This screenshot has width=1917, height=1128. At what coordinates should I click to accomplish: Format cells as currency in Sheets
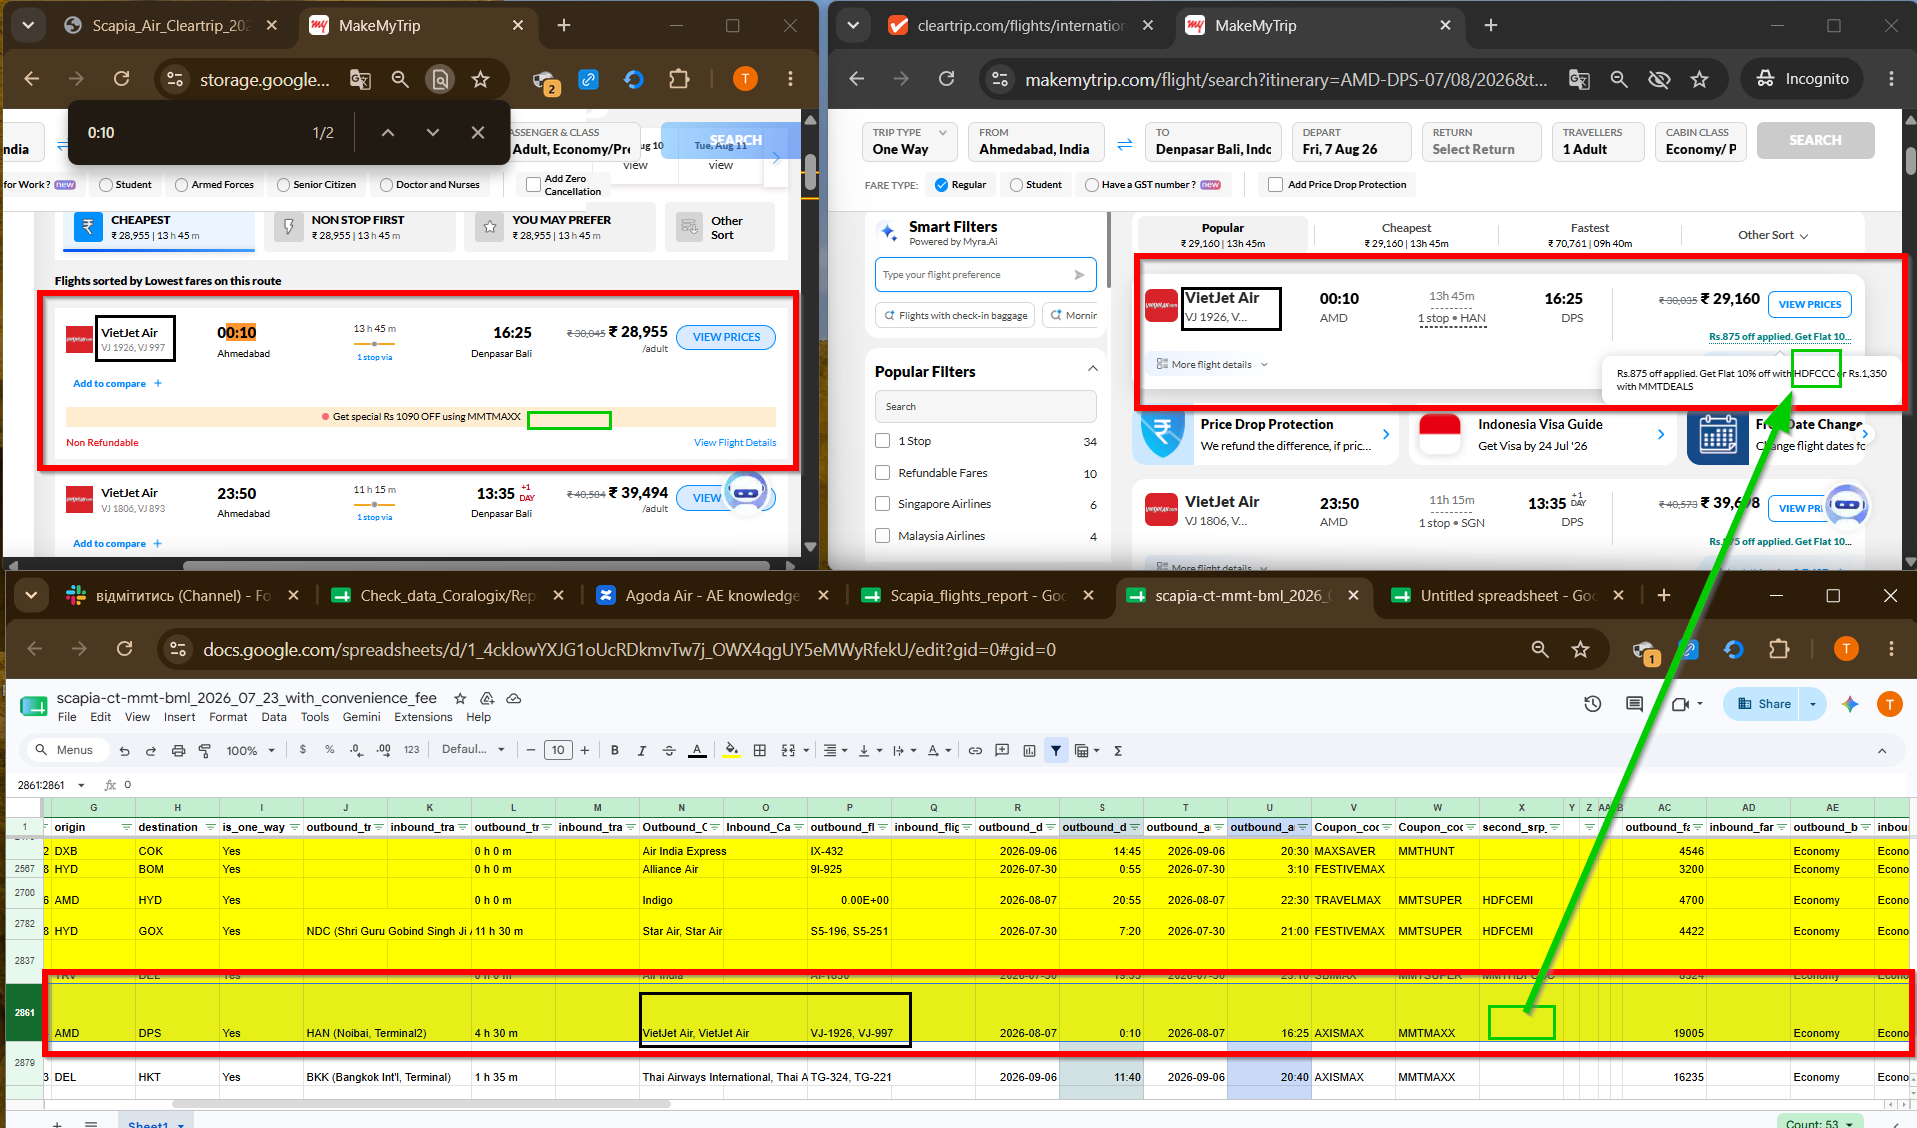pos(303,750)
